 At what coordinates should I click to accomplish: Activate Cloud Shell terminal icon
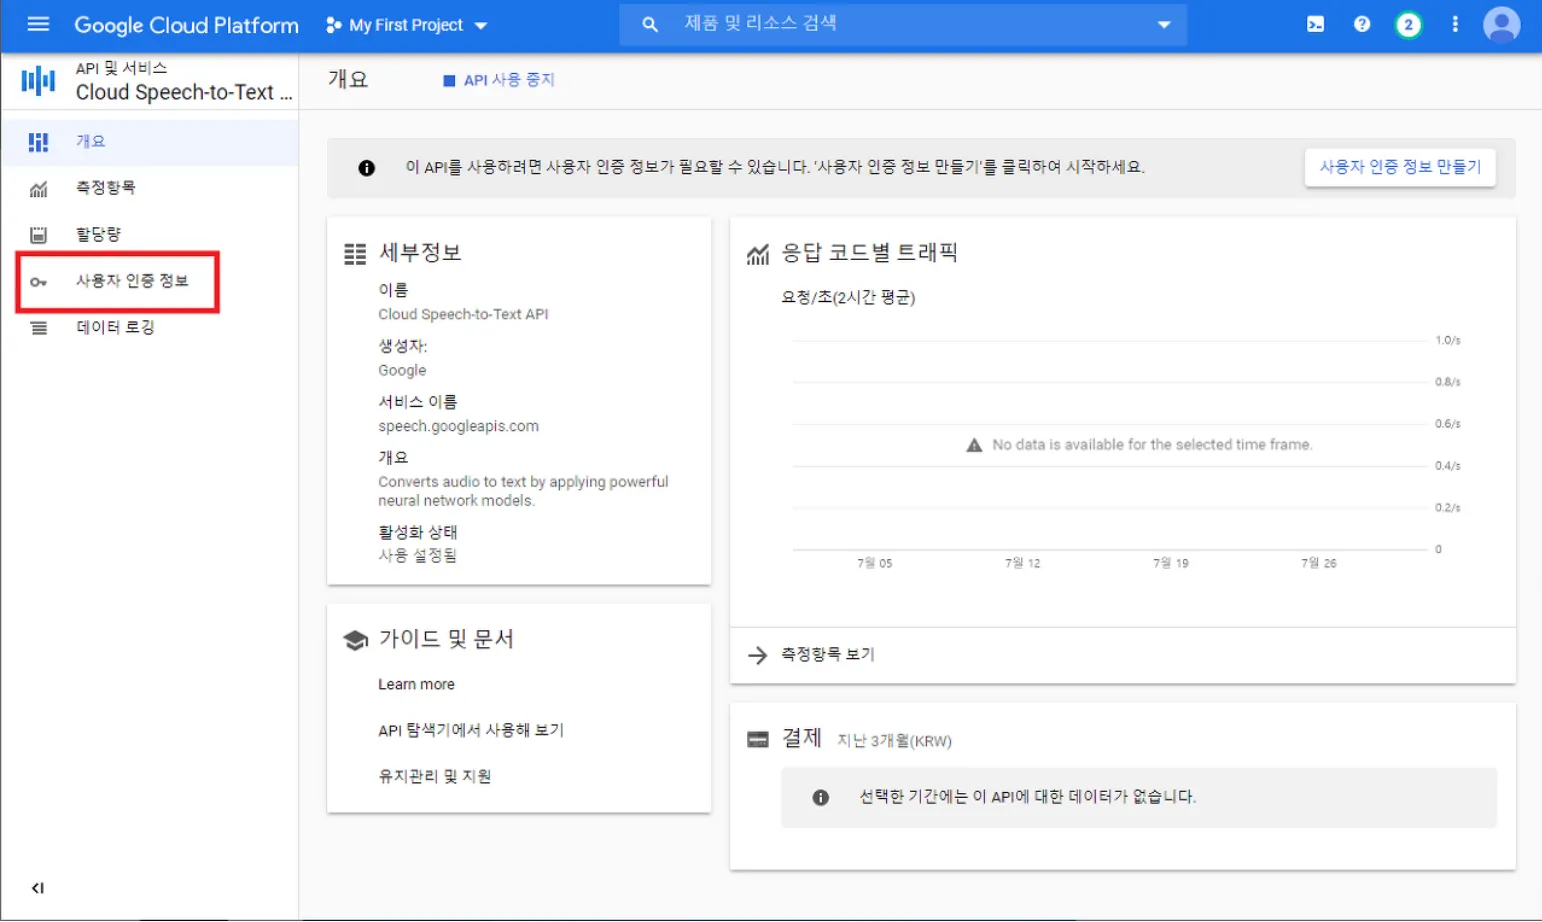pyautogui.click(x=1315, y=24)
